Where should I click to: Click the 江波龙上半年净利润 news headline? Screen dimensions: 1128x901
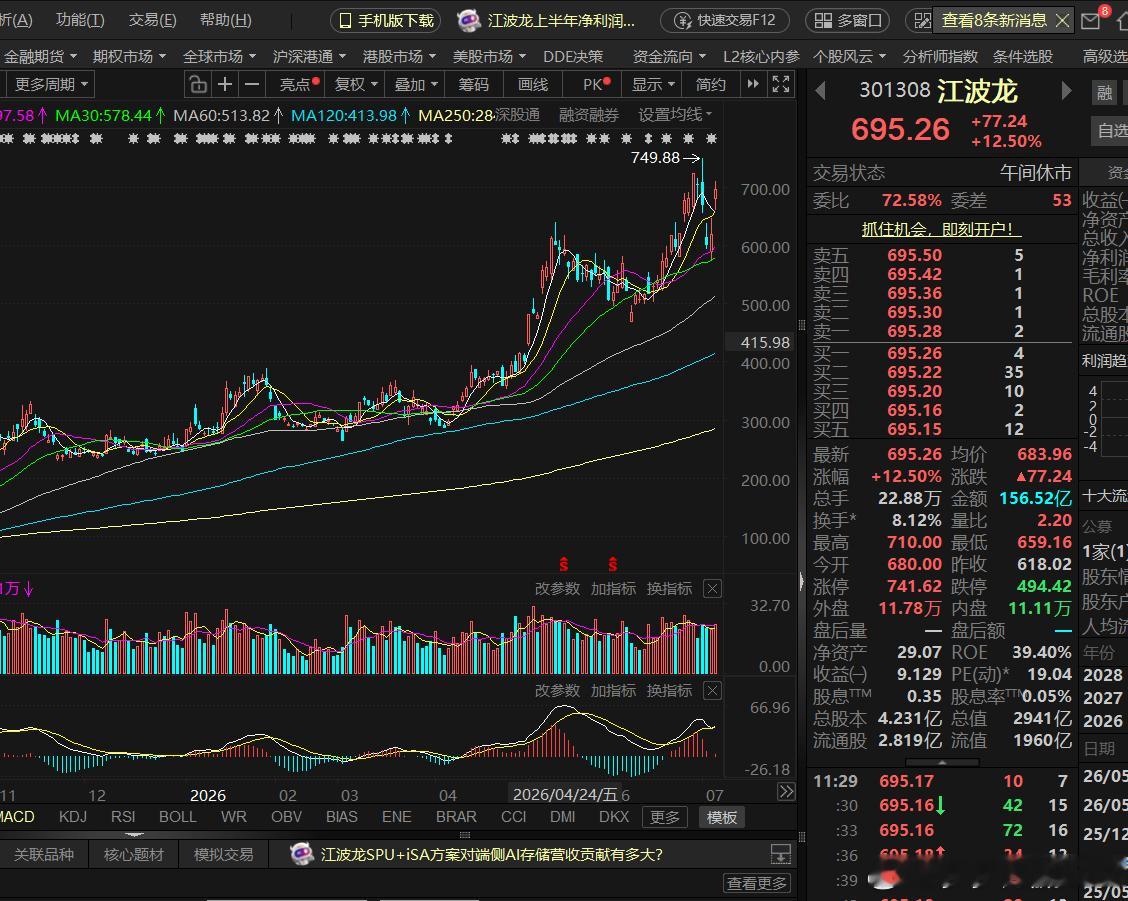point(561,21)
